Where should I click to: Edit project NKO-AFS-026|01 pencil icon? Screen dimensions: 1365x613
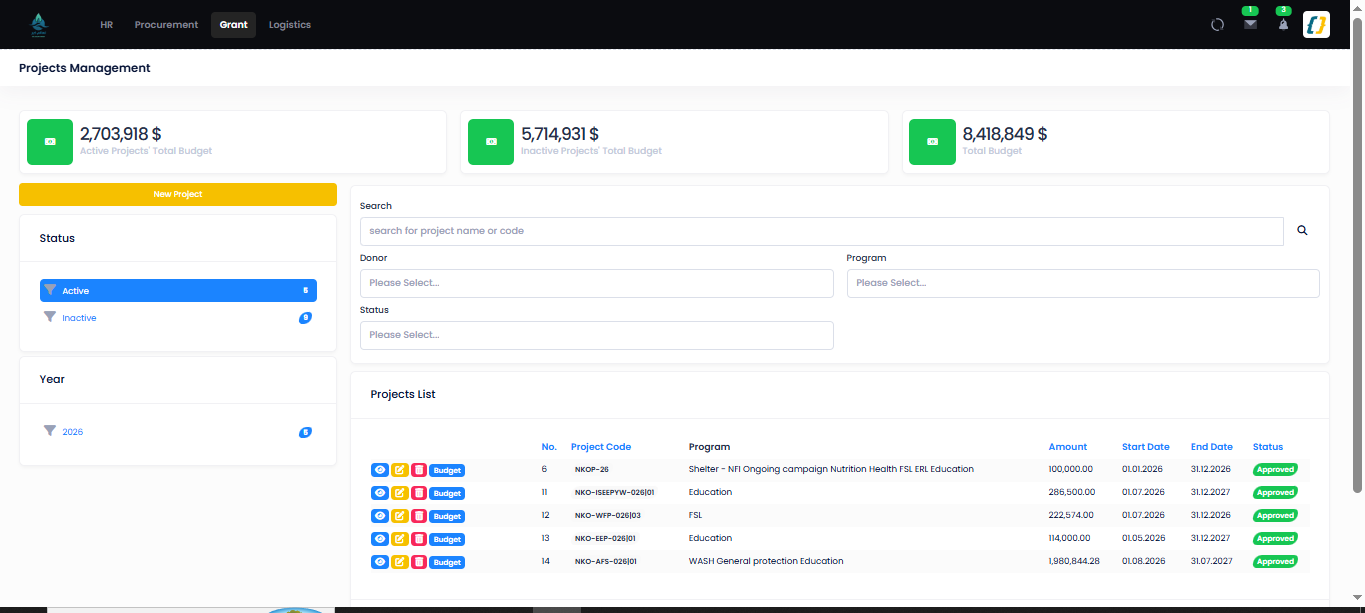400,562
